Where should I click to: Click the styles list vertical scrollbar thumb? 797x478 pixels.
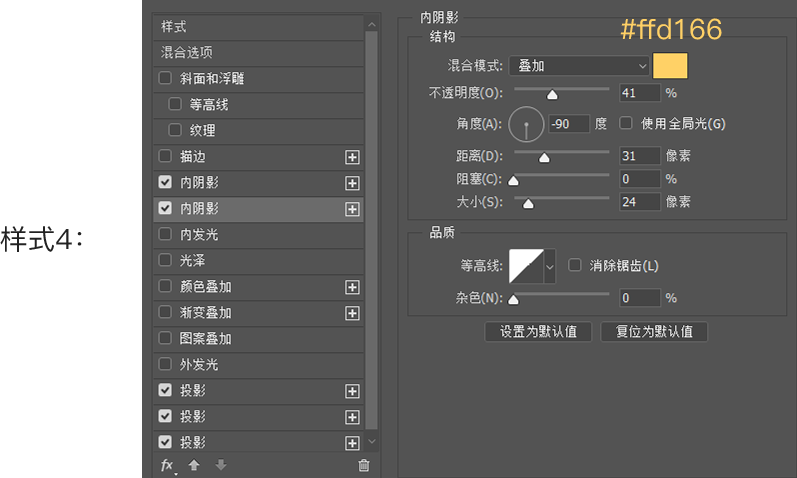pos(372,230)
